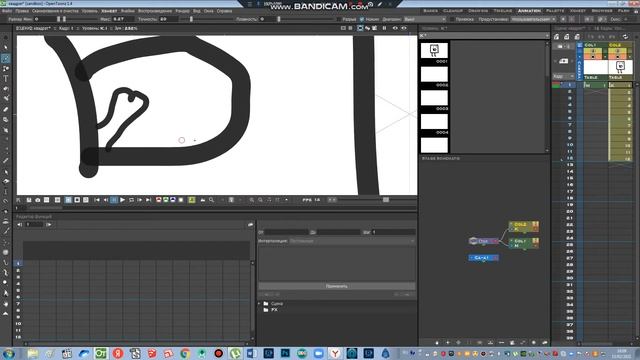Viewport: 640px width, 360px height.
Task: Expand the Сцена folder in function tree
Action: tap(259, 304)
